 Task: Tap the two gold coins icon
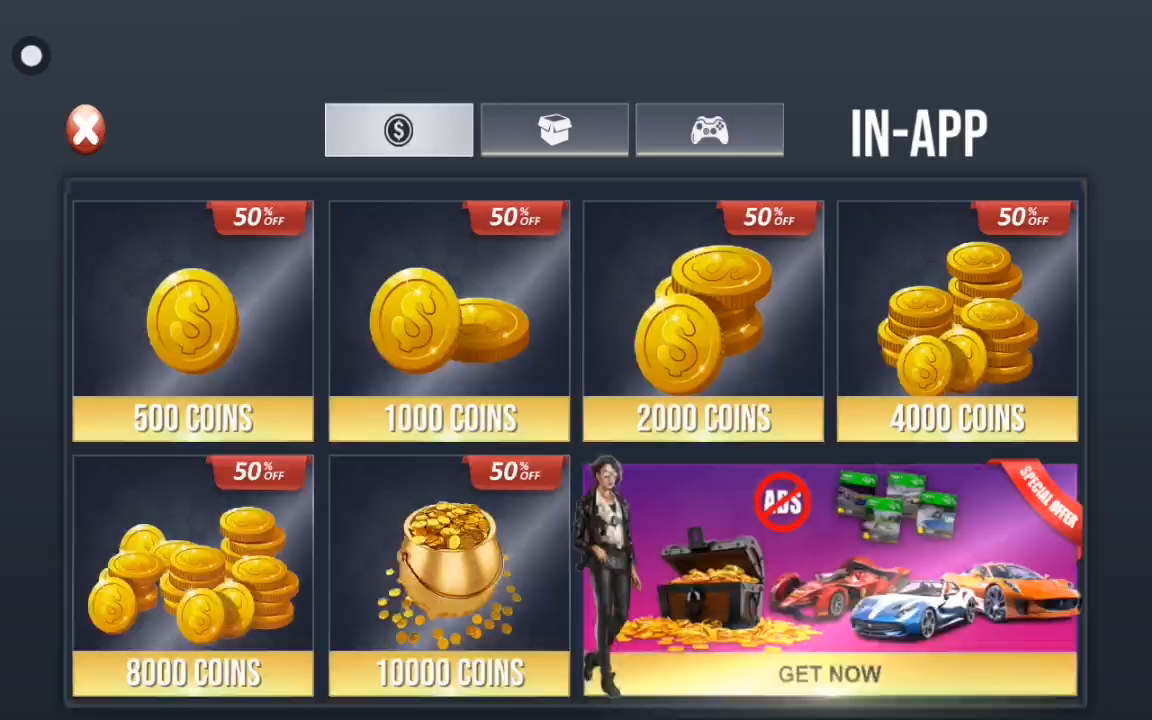coord(449,320)
